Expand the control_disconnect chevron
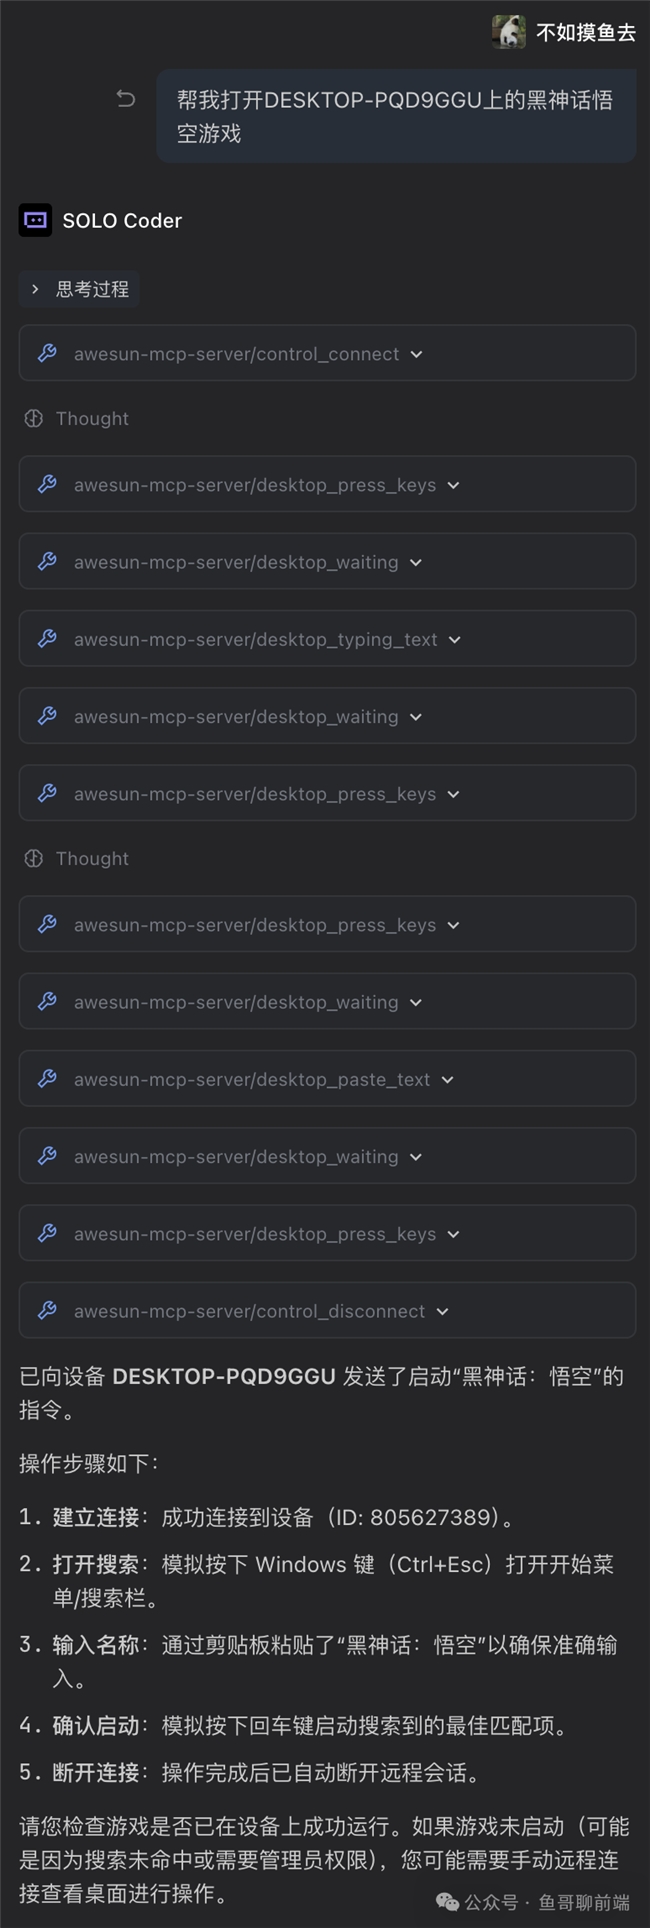Image resolution: width=650 pixels, height=1928 pixels. tap(443, 1312)
